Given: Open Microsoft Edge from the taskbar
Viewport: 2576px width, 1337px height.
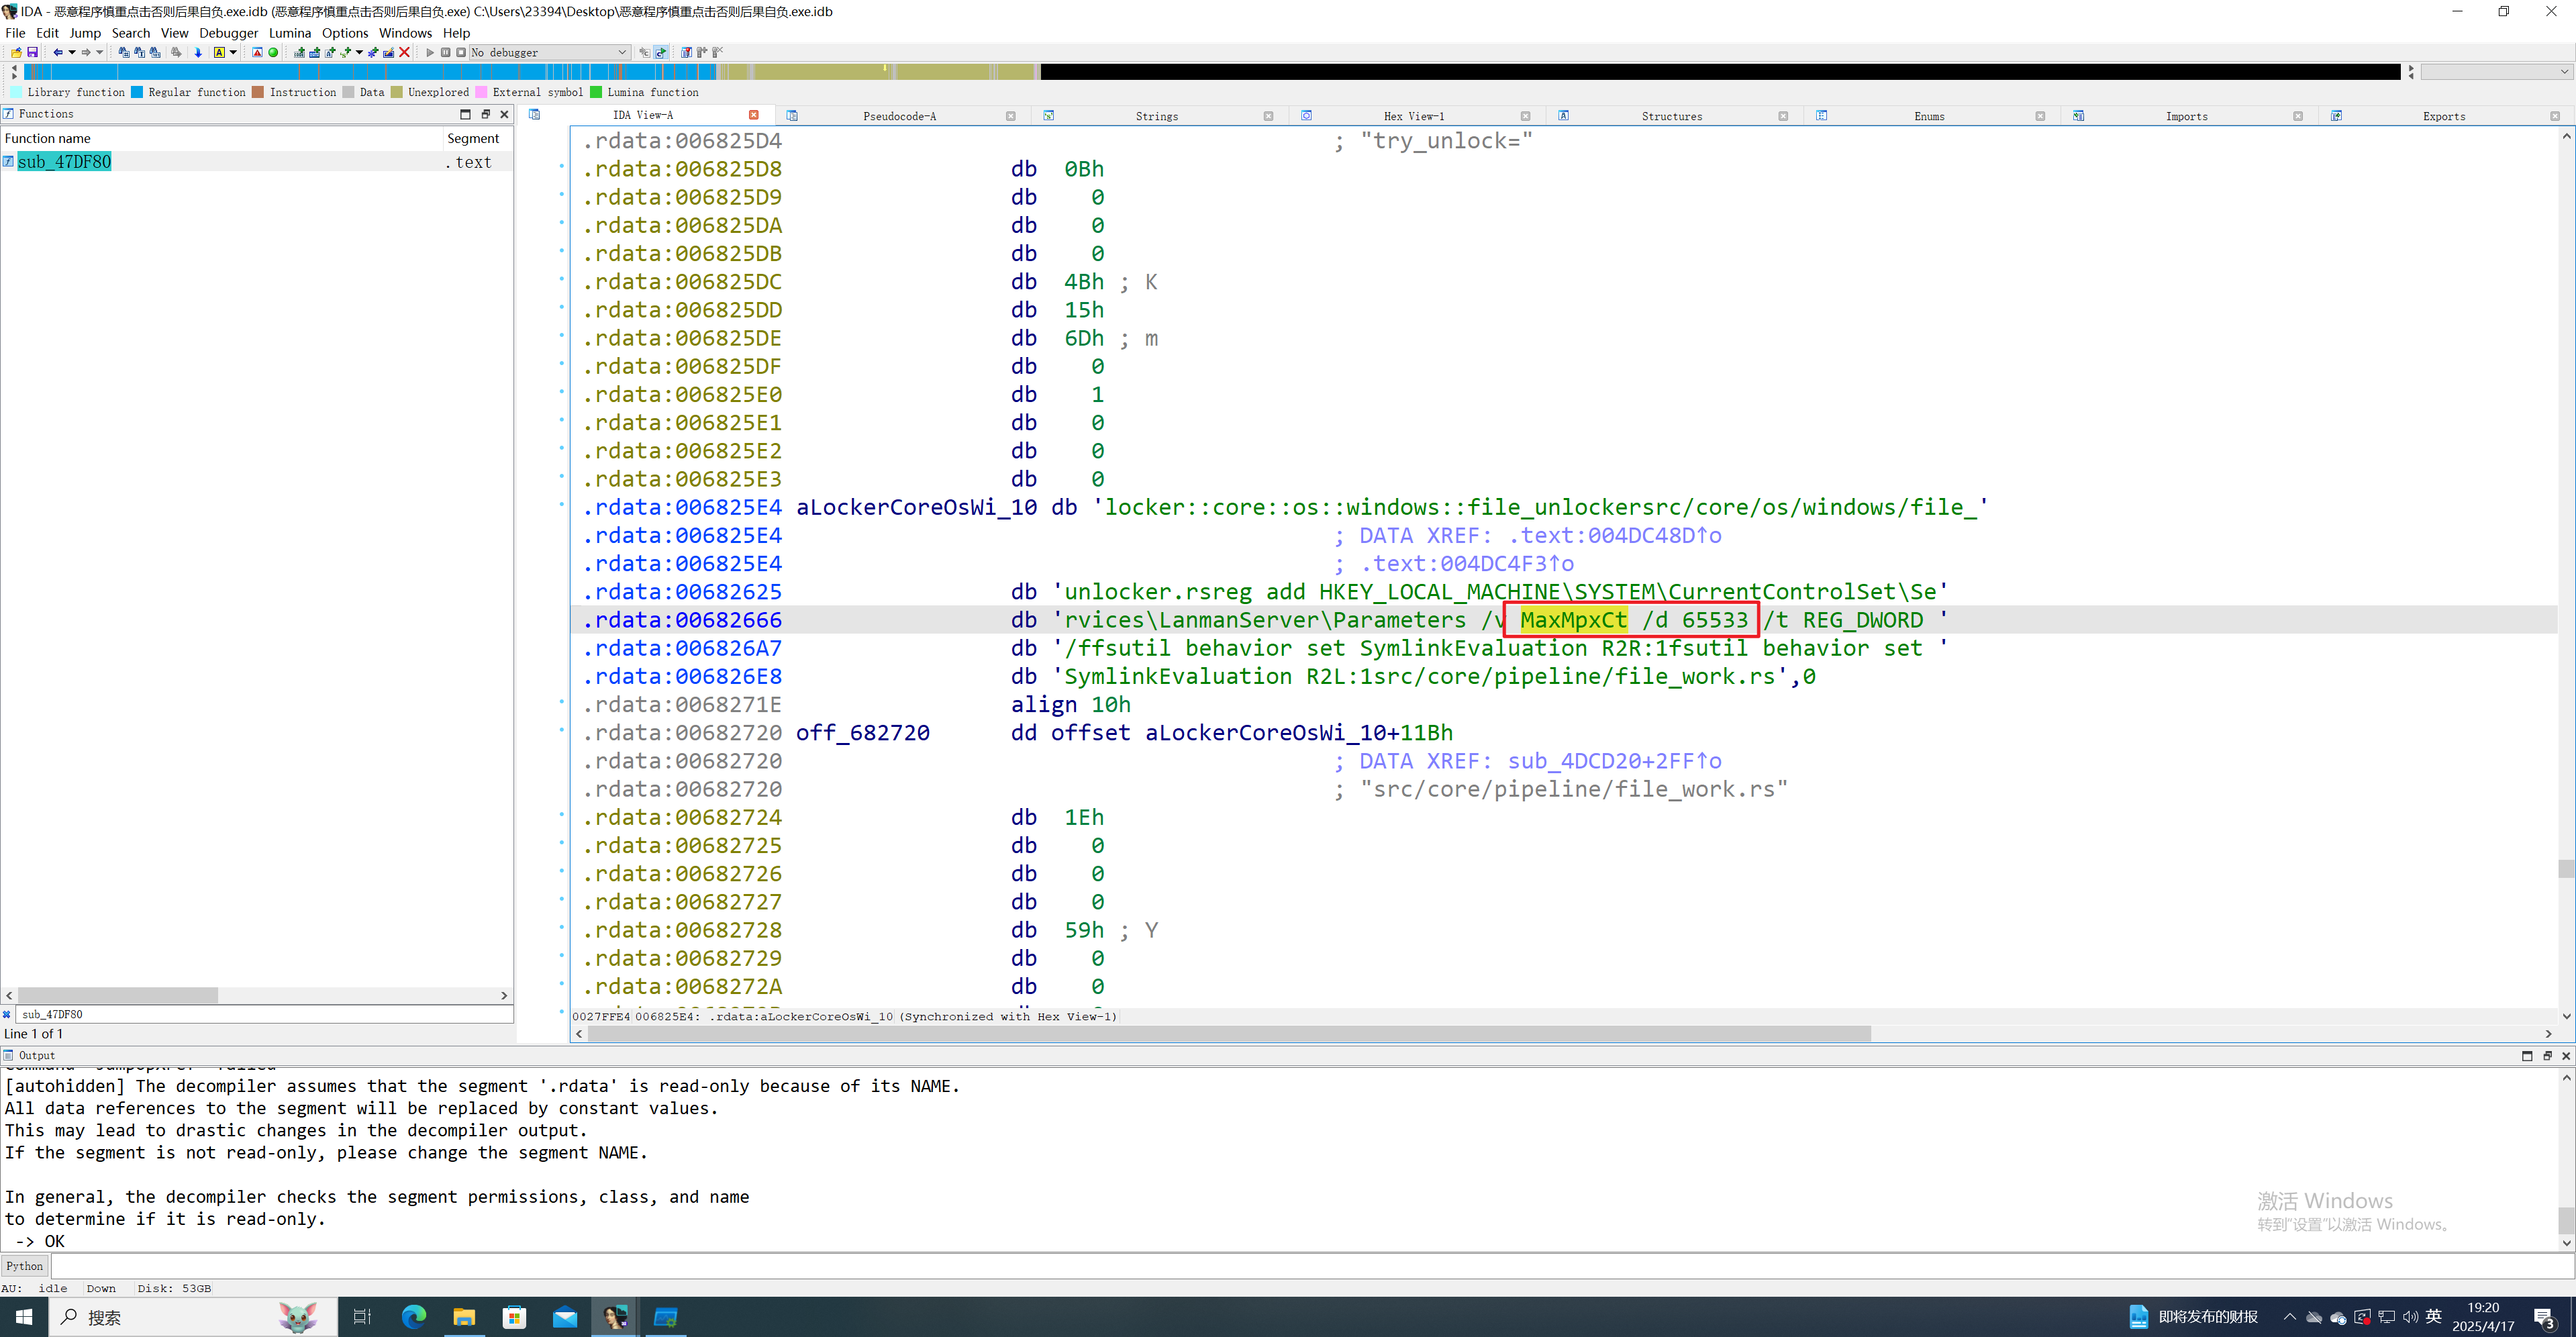Looking at the screenshot, I should pyautogui.click(x=413, y=1317).
